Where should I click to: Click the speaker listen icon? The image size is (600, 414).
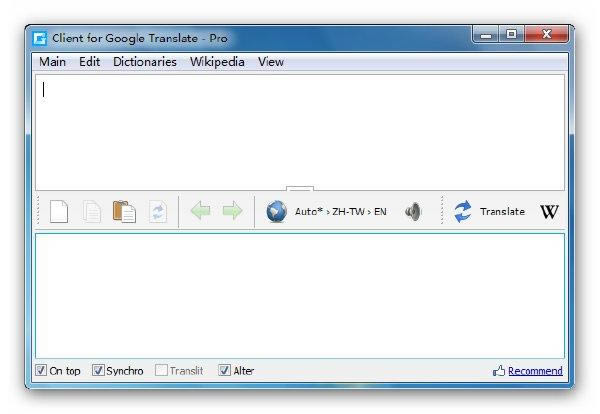coord(413,211)
